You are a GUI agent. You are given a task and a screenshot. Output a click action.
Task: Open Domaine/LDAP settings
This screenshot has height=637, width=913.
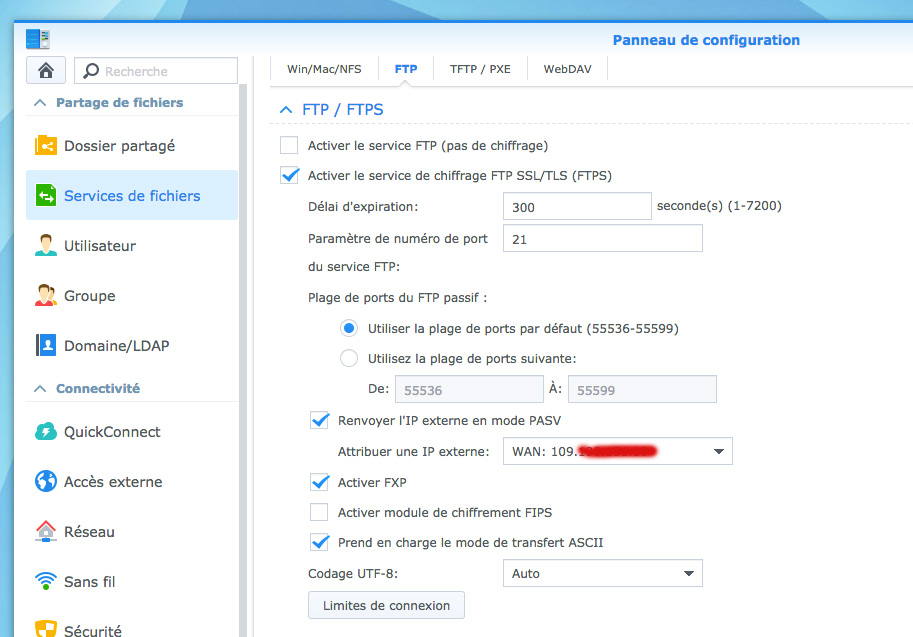(116, 346)
